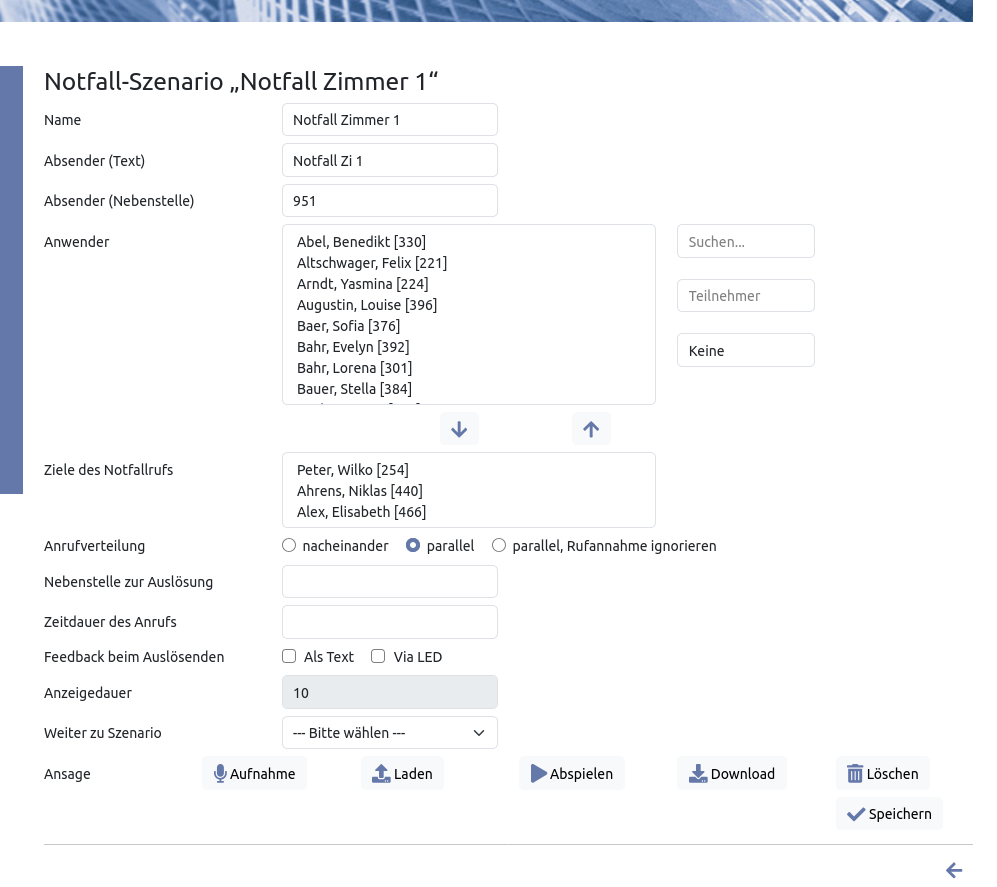Image resolution: width=997 pixels, height=887 pixels.
Task: Go back using the left arrow icon
Action: 954,871
